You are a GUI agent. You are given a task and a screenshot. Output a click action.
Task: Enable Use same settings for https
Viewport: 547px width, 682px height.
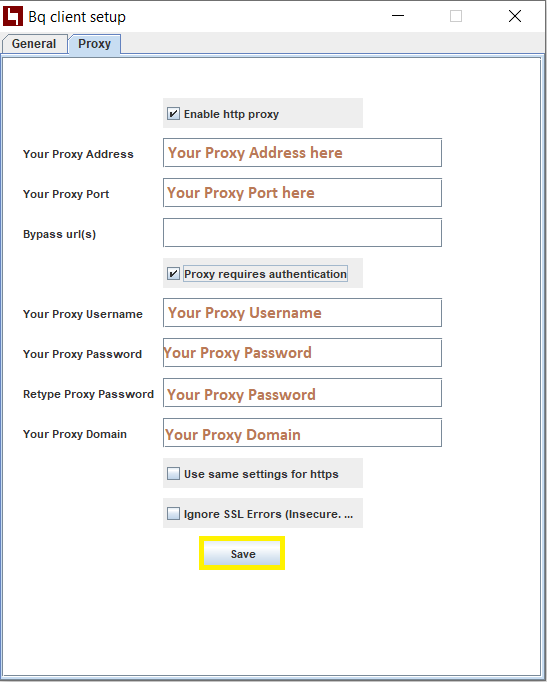click(x=173, y=473)
